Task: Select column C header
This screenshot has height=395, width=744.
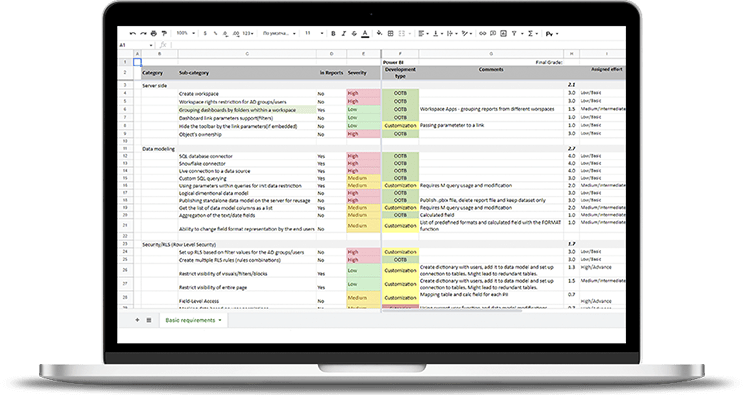Action: coord(247,54)
